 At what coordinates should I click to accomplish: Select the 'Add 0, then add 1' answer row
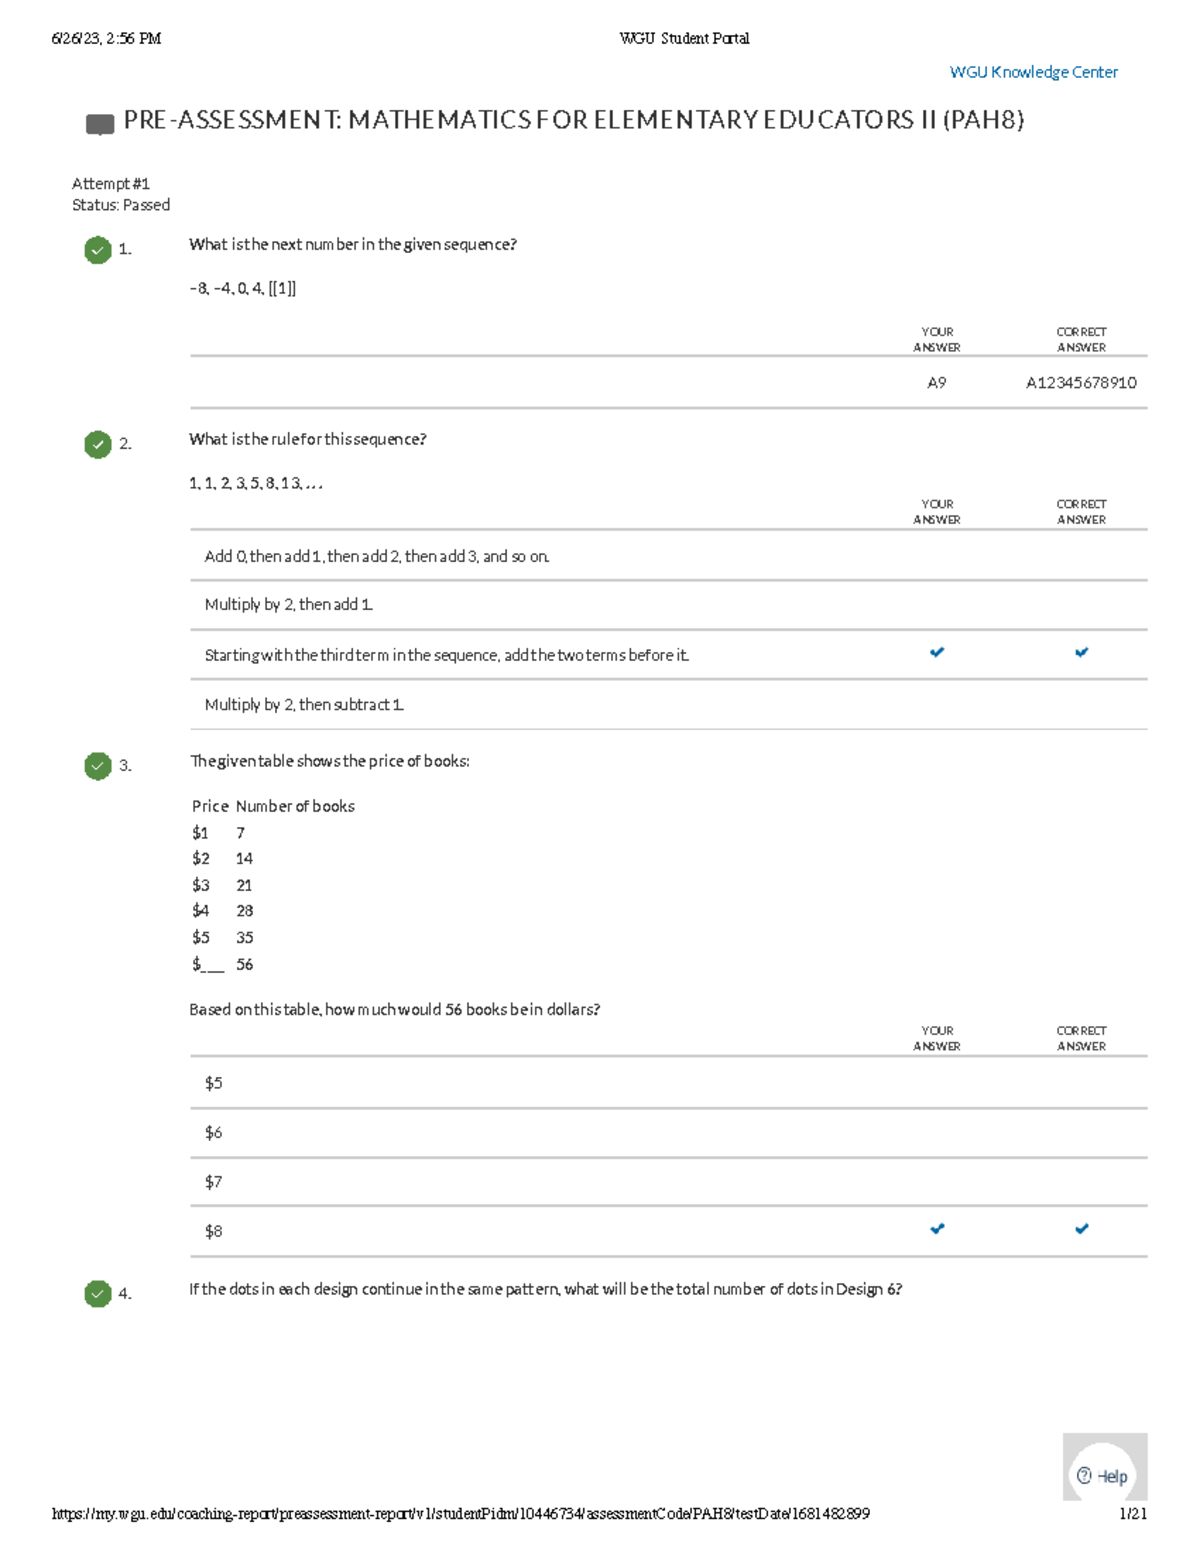377,557
